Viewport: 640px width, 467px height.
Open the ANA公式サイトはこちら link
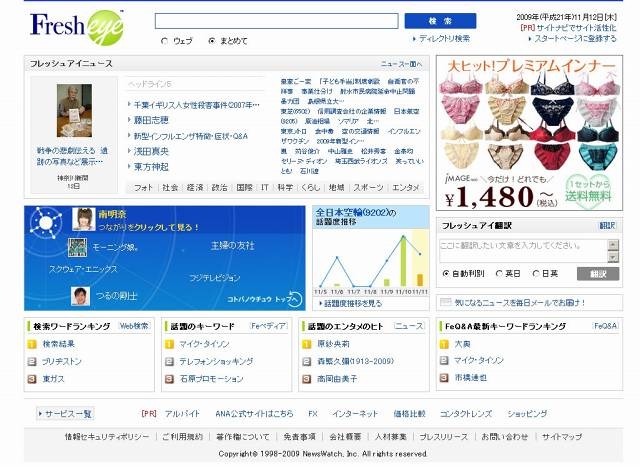point(254,414)
